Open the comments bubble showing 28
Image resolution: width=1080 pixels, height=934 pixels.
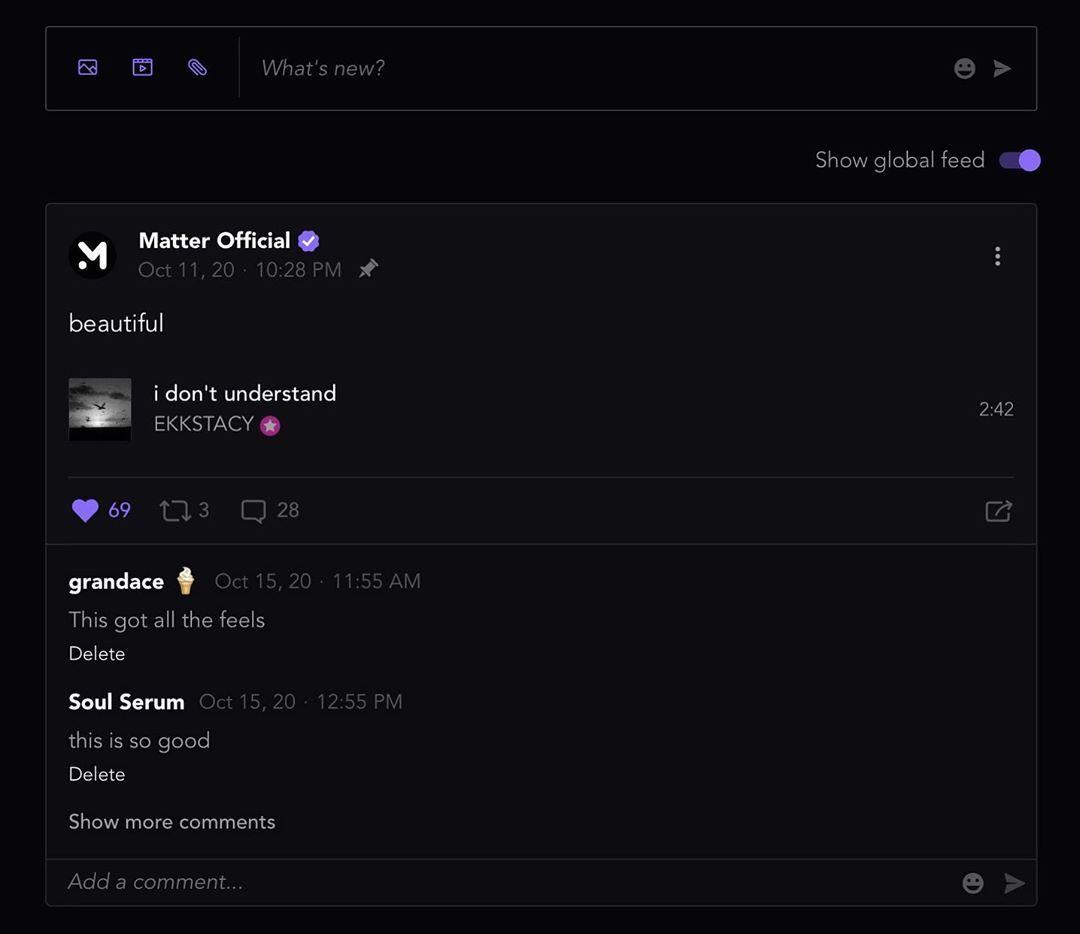[x=254, y=511]
